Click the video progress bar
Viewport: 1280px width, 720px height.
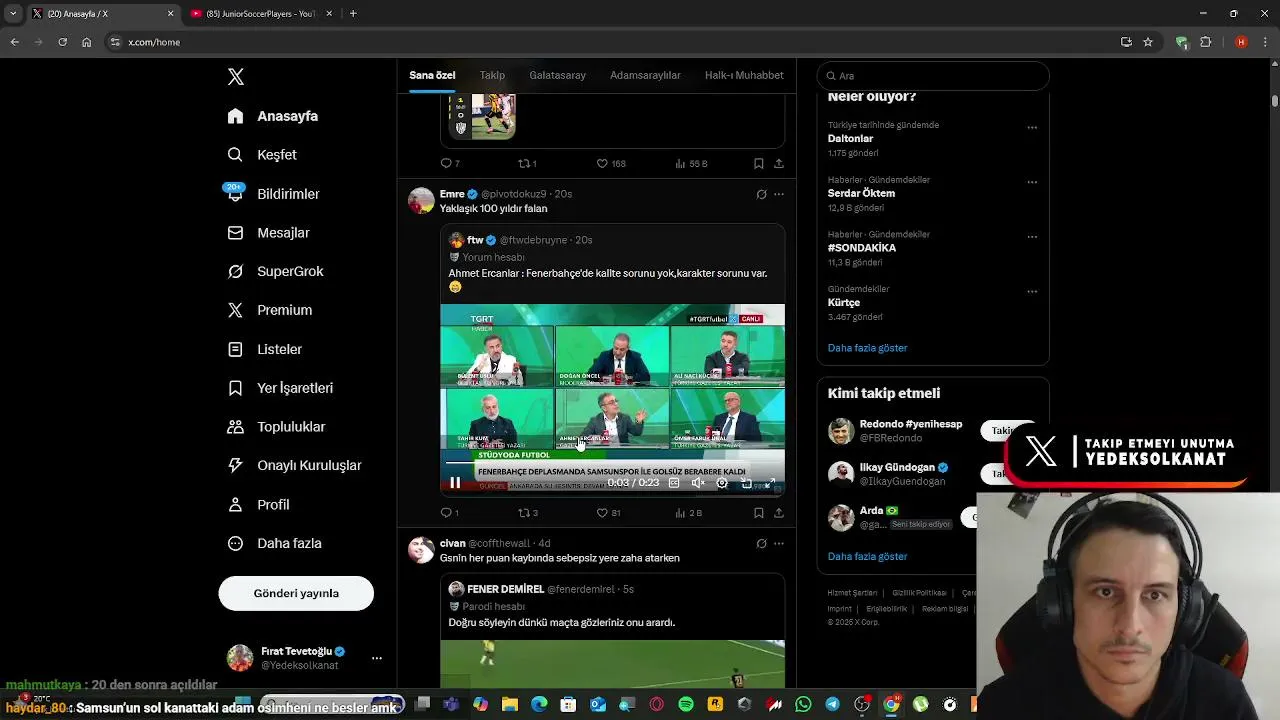(612, 464)
